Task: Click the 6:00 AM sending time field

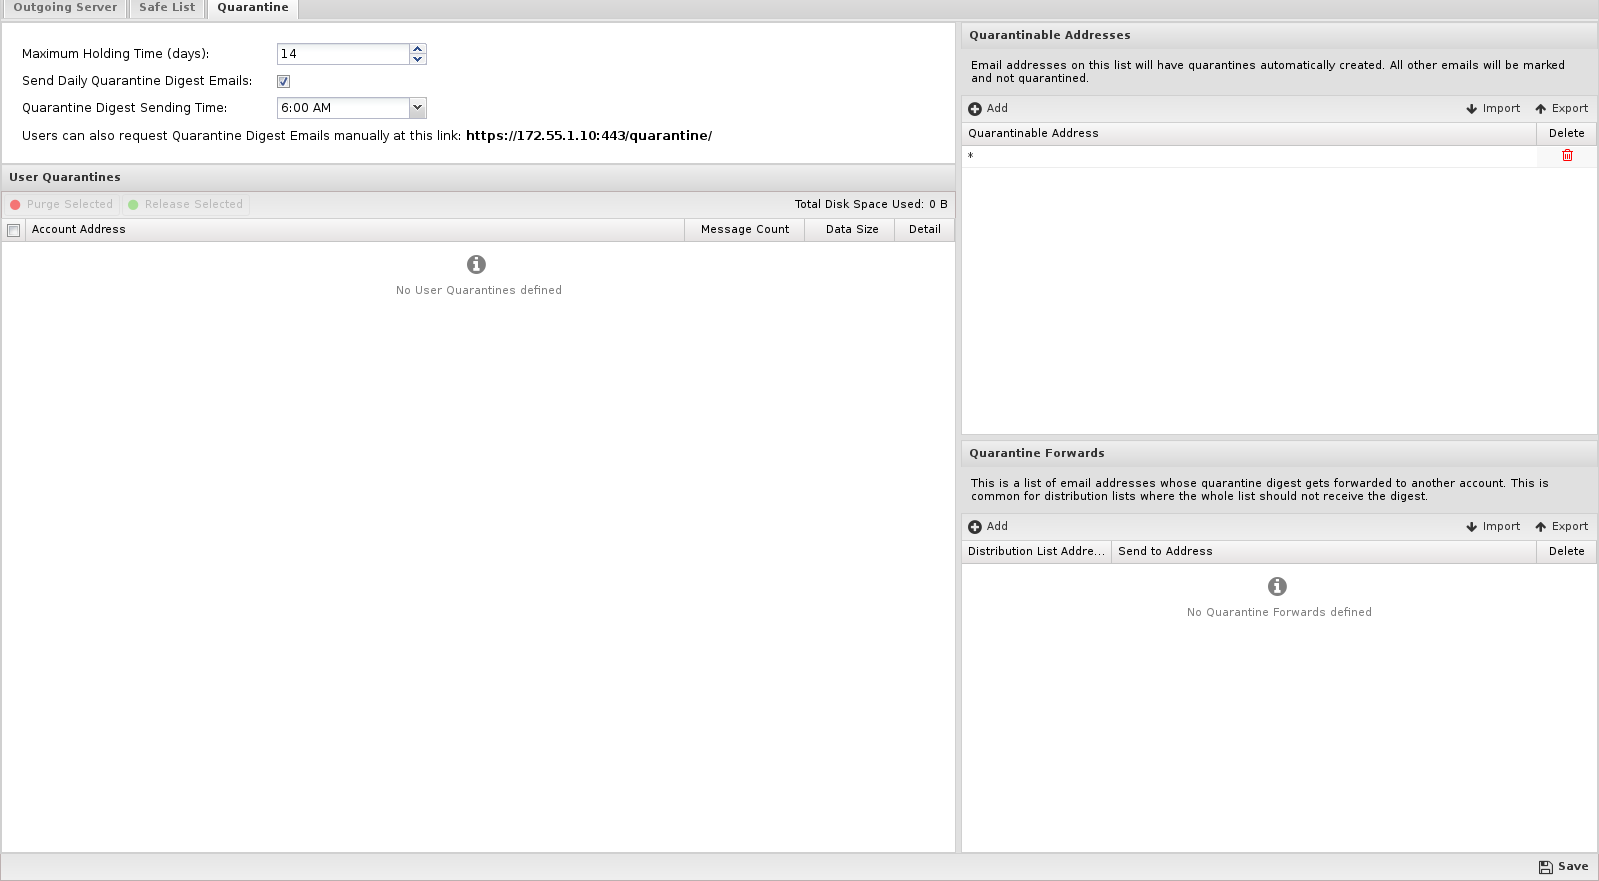Action: 343,108
